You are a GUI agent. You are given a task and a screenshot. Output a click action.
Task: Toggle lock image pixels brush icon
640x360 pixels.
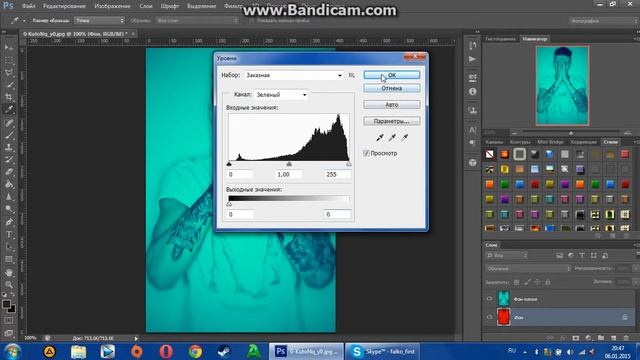(527, 282)
